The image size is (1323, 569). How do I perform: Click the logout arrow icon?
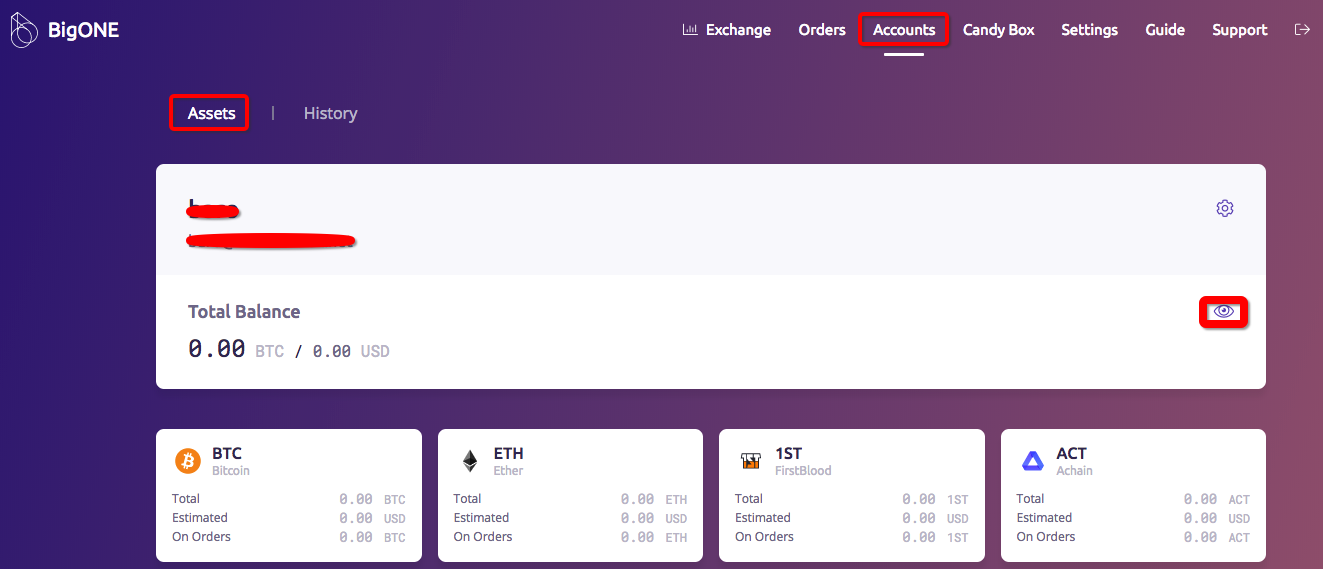[1301, 30]
